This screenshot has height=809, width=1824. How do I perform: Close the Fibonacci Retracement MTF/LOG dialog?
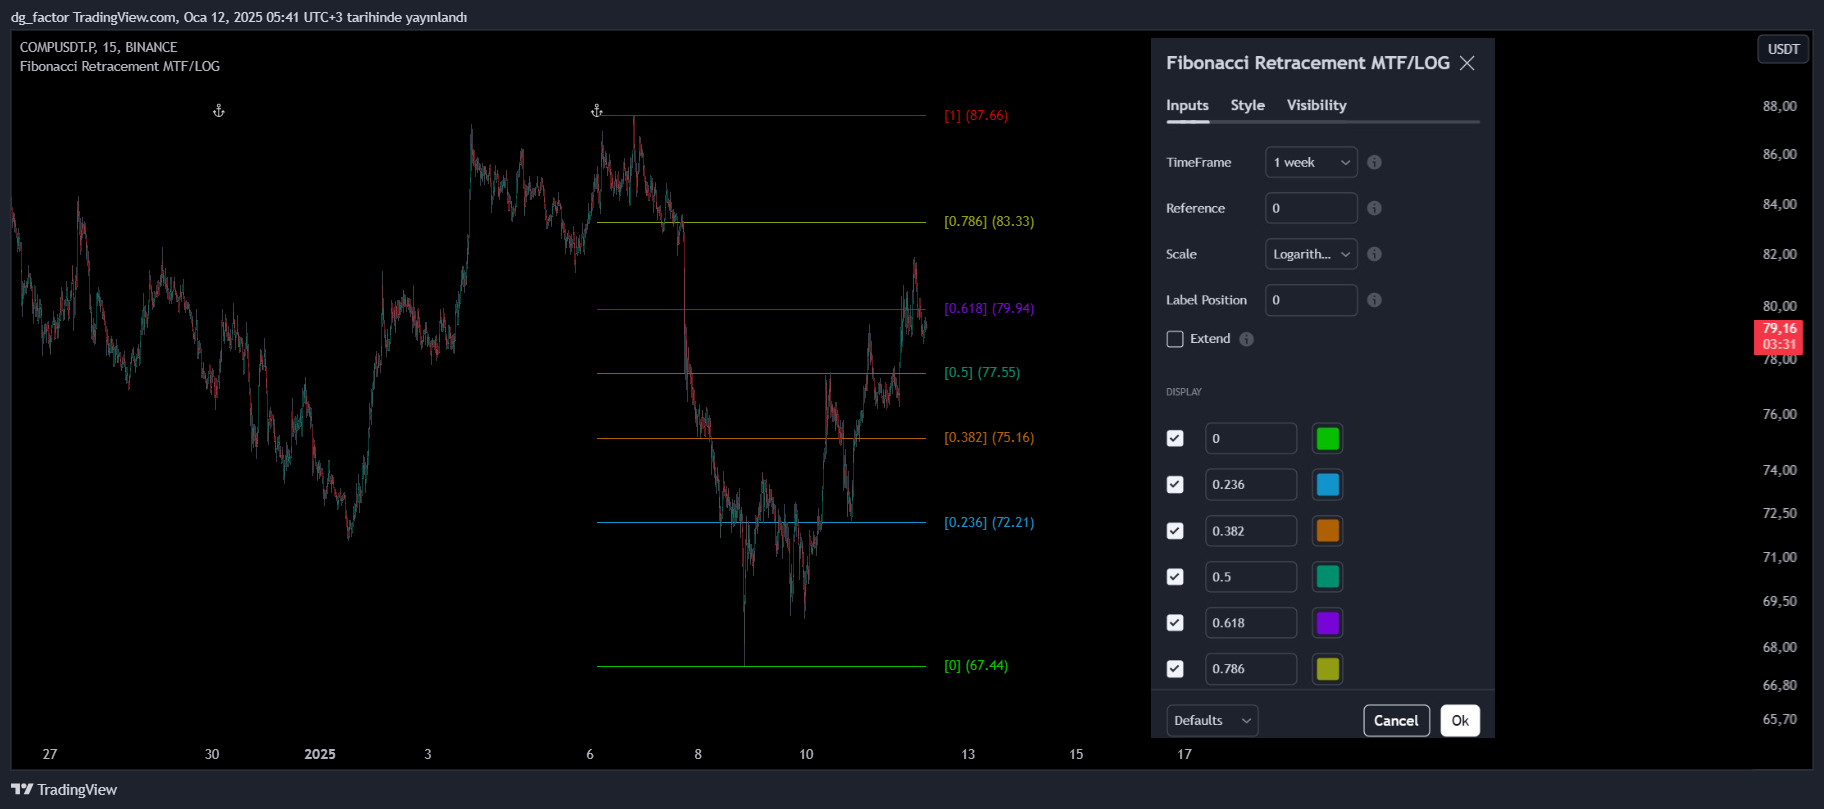pos(1467,63)
